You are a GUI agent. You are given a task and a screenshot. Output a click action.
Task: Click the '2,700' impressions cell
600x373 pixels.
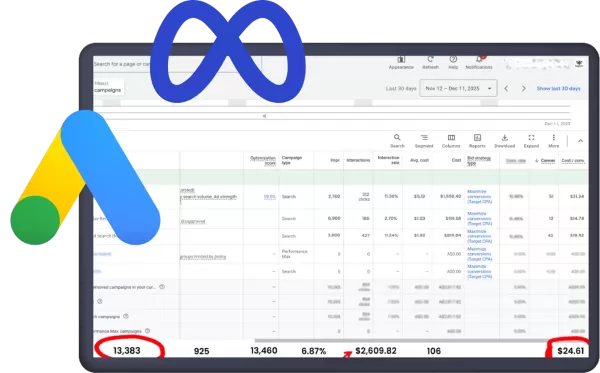[334, 196]
